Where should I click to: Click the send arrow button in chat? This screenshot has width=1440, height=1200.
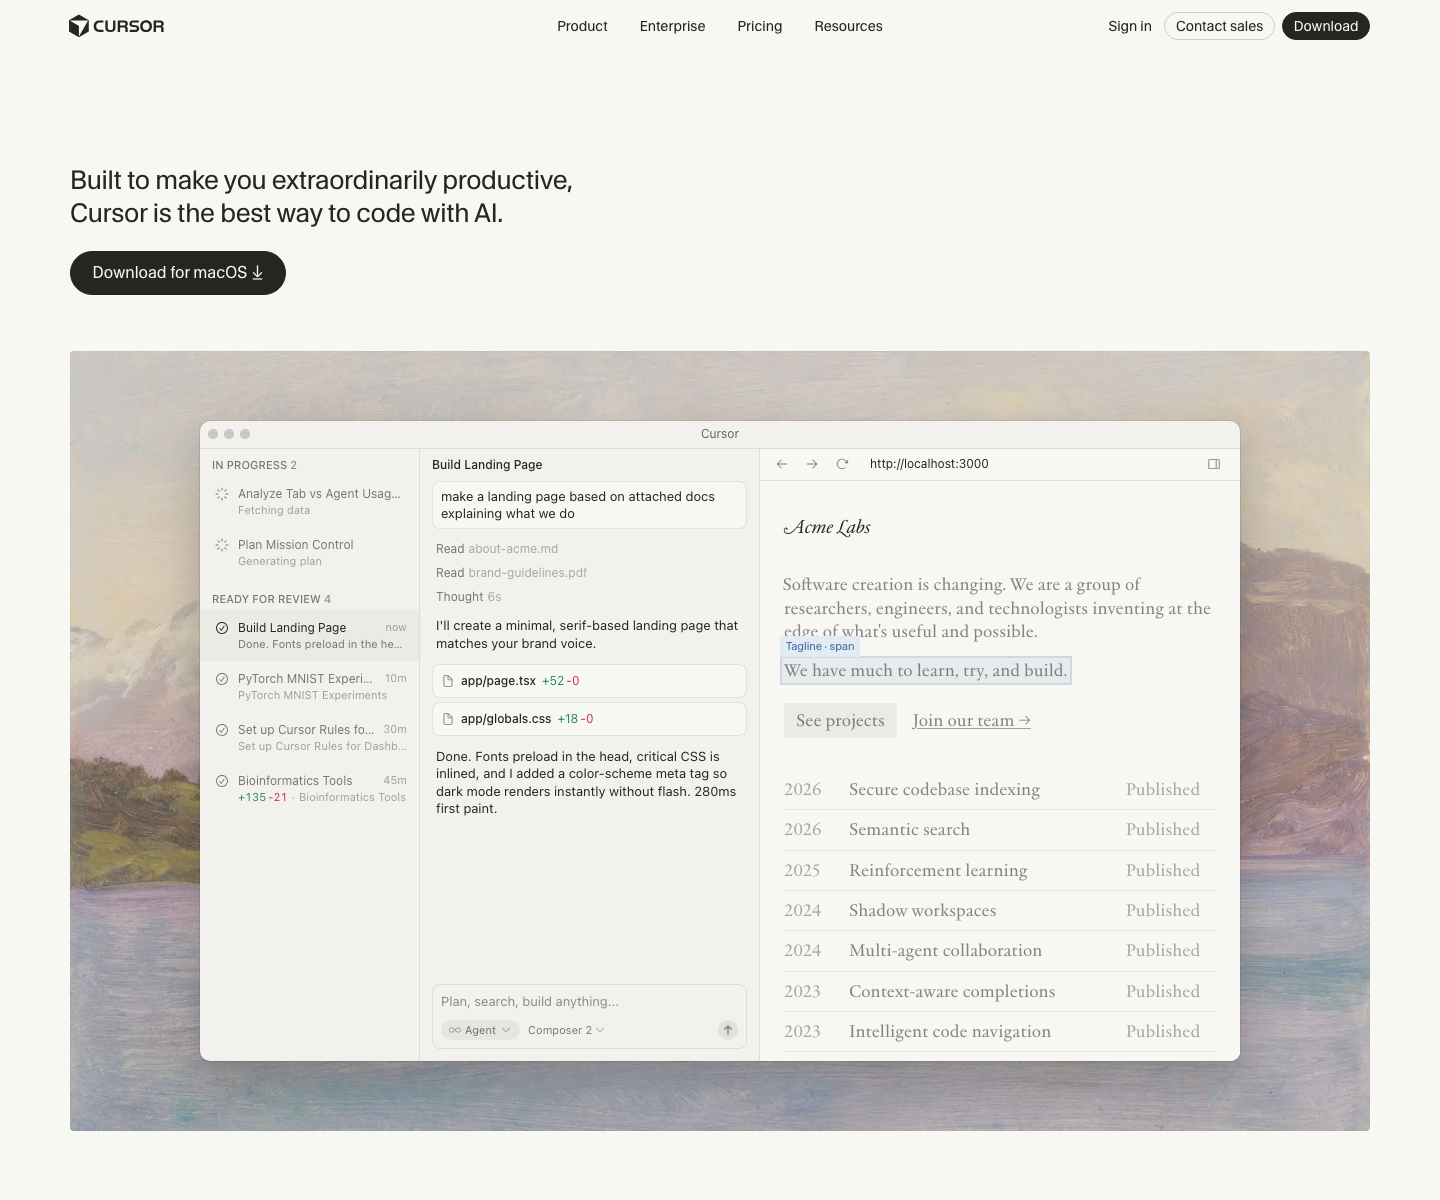tap(728, 1030)
